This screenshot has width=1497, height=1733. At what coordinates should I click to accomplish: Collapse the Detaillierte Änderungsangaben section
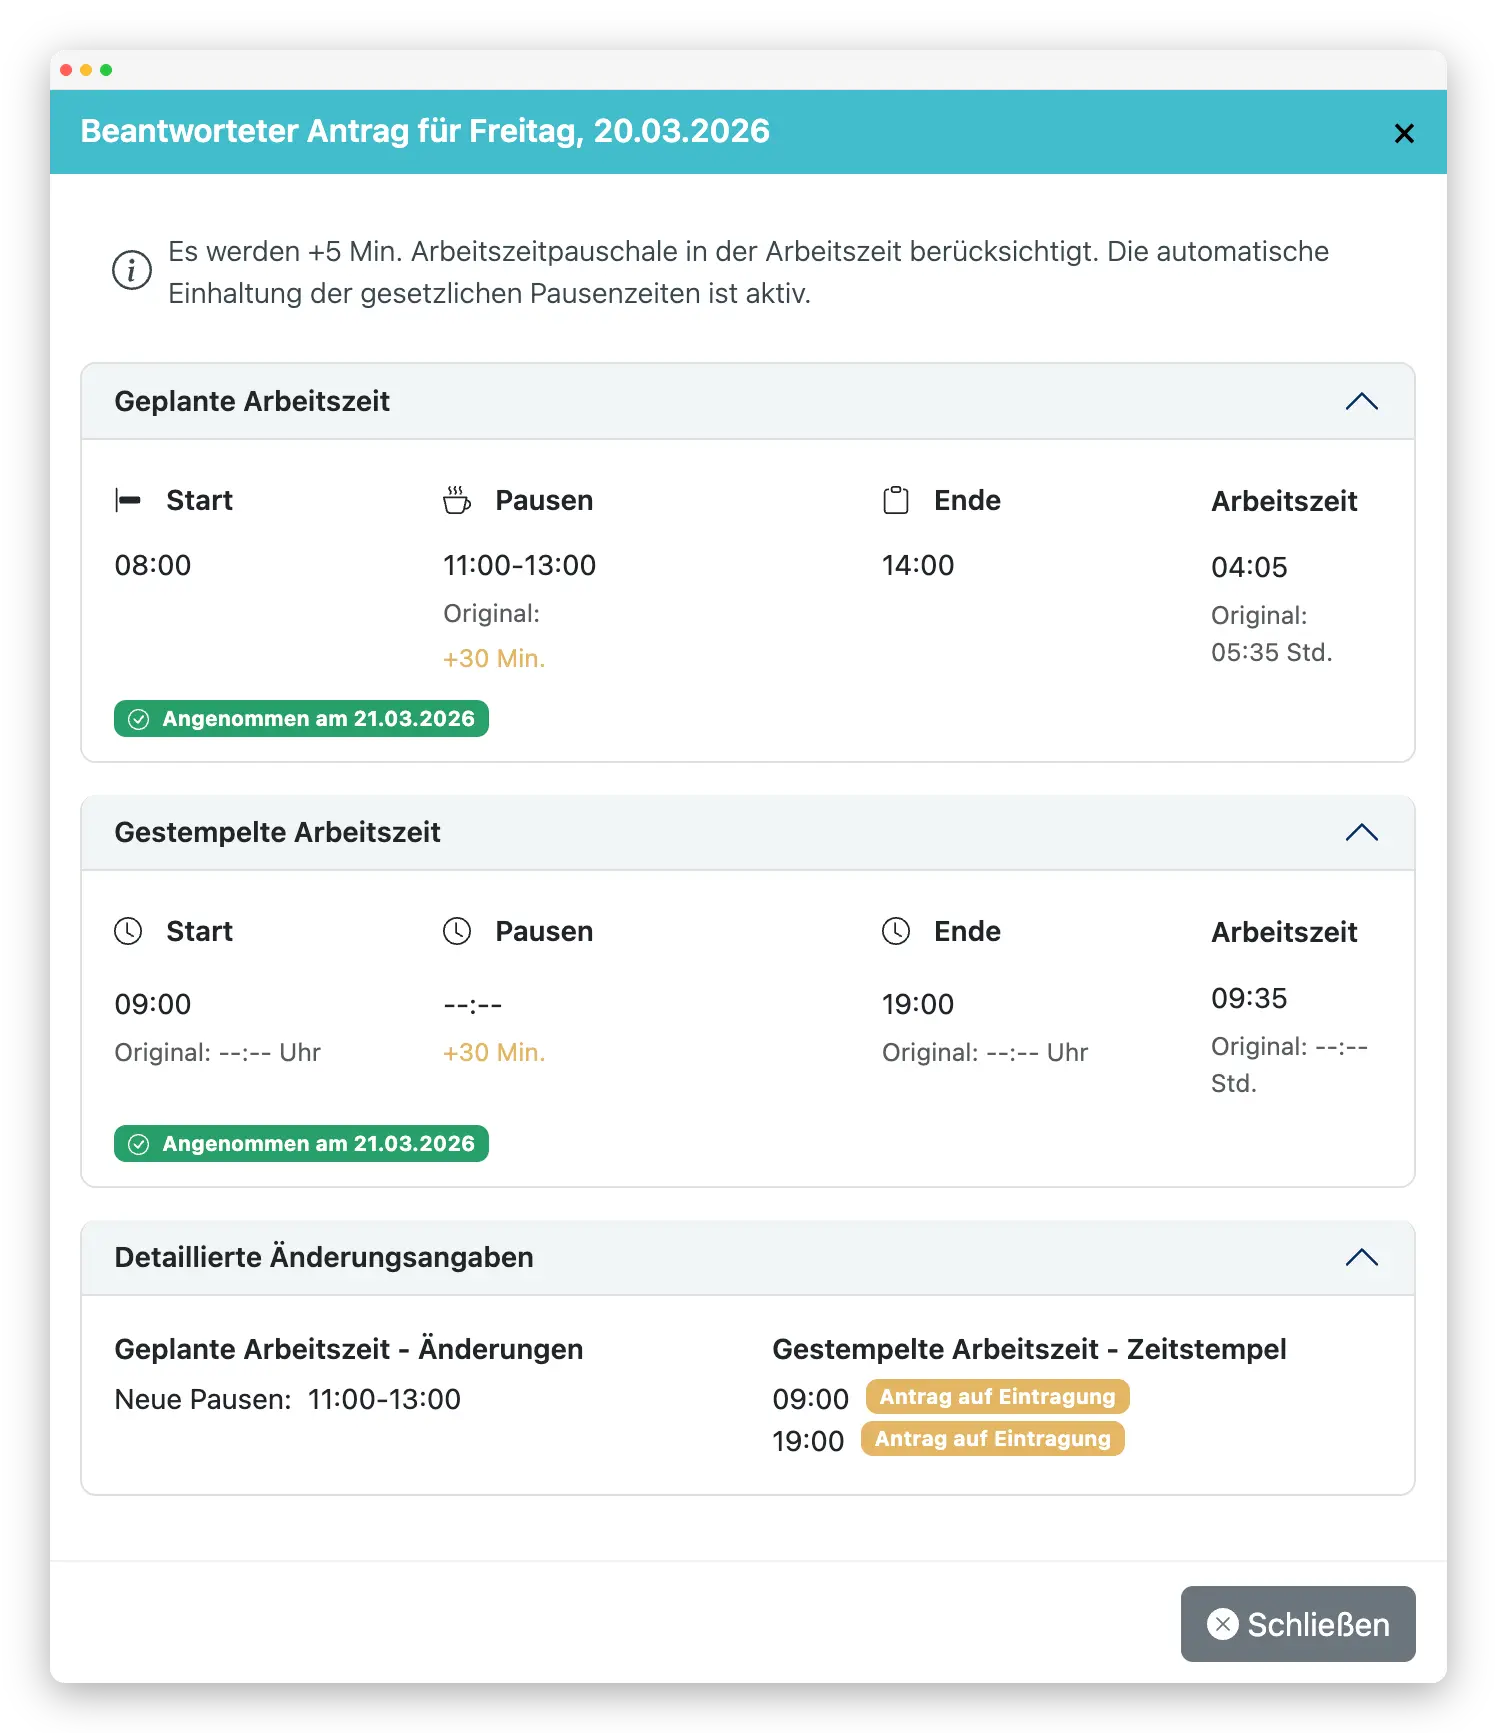click(x=1361, y=1258)
